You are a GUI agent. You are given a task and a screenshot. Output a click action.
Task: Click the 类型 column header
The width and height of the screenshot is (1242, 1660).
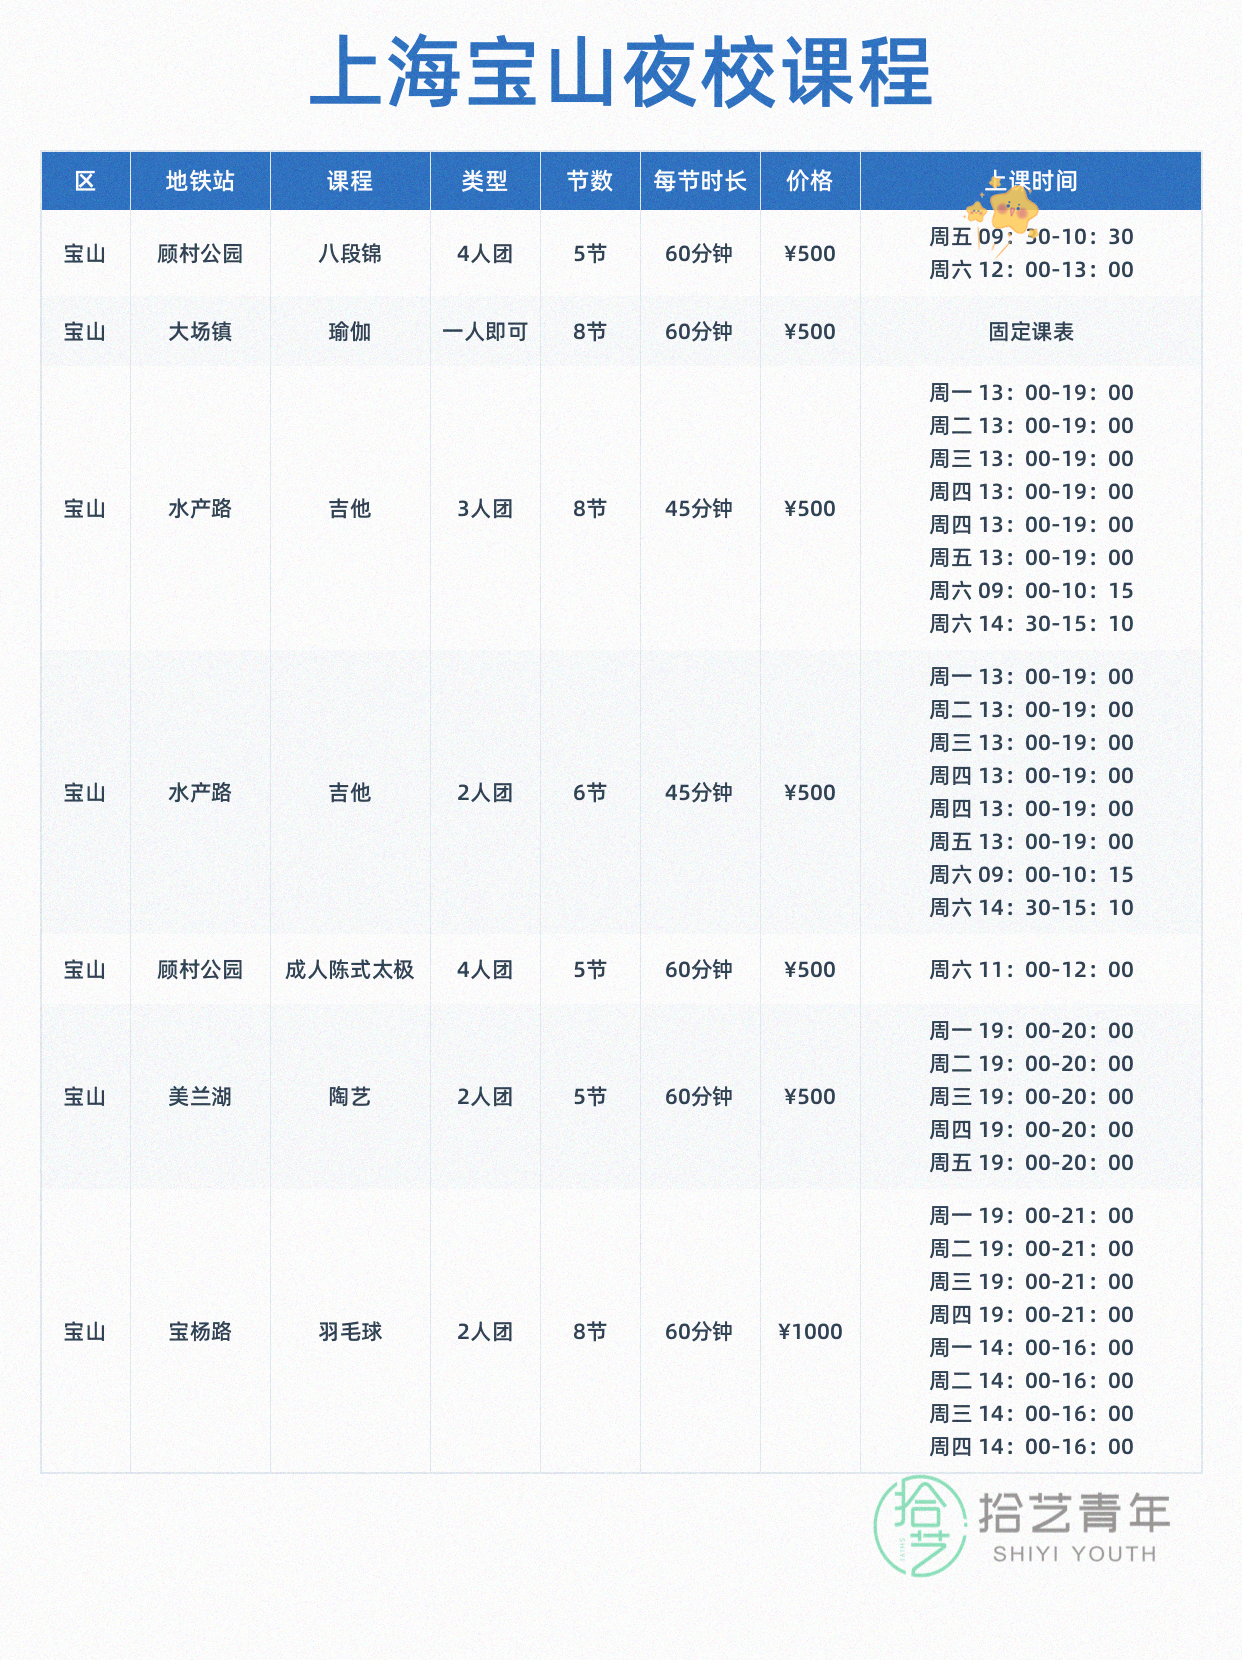tap(485, 181)
